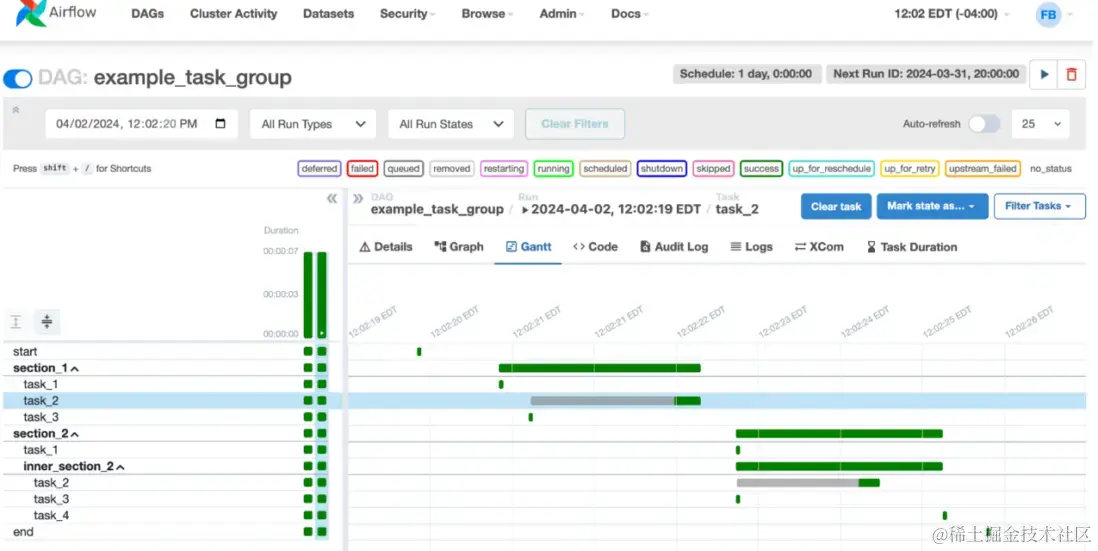1098x551 pixels.
Task: Click the no_status legend label
Action: click(x=1050, y=169)
